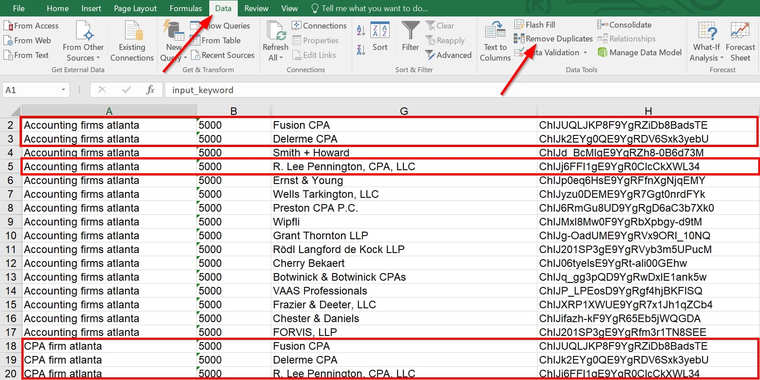Choose From Table in Get & Transform
Viewport: 760px width, 380px height.
click(x=216, y=41)
